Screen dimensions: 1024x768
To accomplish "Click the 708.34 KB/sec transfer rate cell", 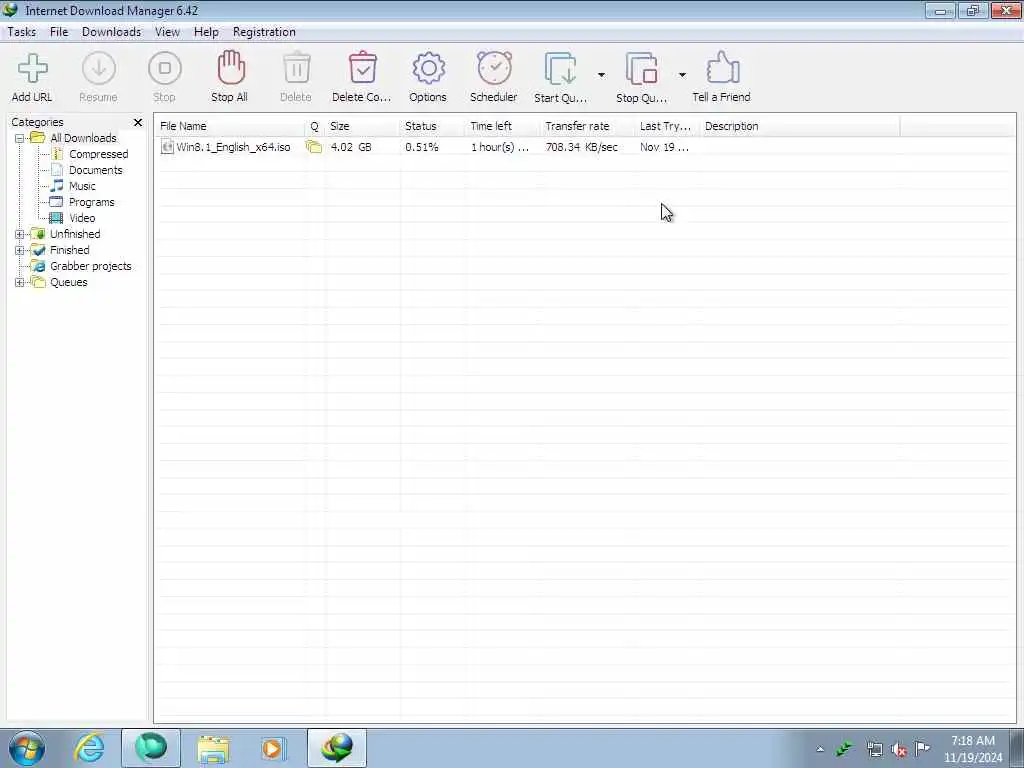I will click(x=582, y=147).
